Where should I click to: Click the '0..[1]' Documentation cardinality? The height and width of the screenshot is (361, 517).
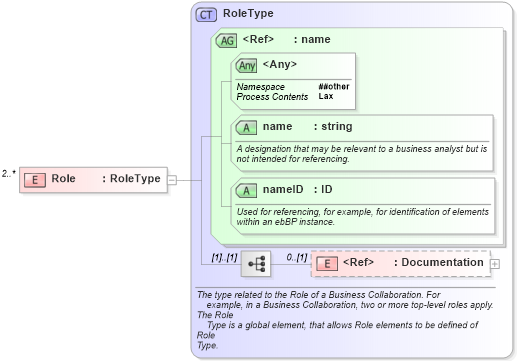[297, 257]
